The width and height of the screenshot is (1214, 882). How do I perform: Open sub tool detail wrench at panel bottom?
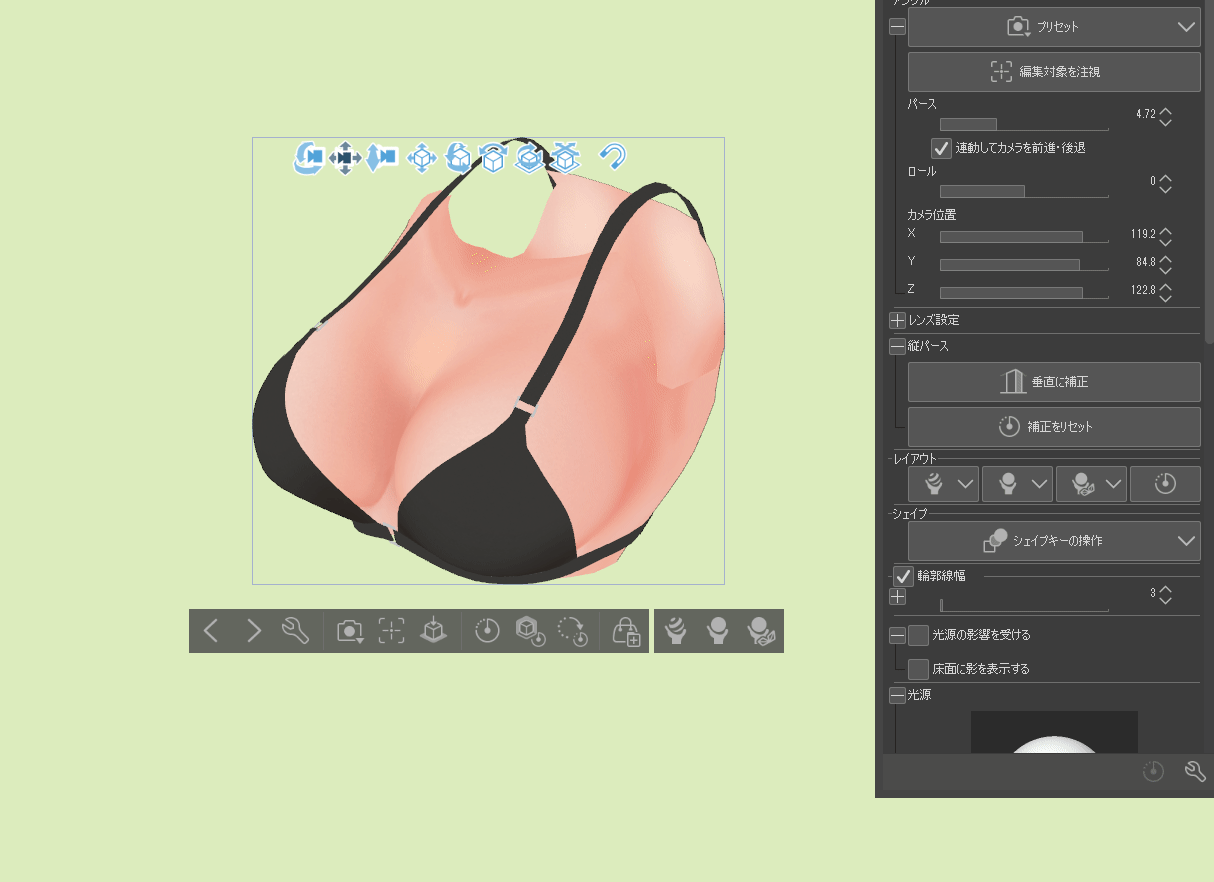click(1194, 771)
